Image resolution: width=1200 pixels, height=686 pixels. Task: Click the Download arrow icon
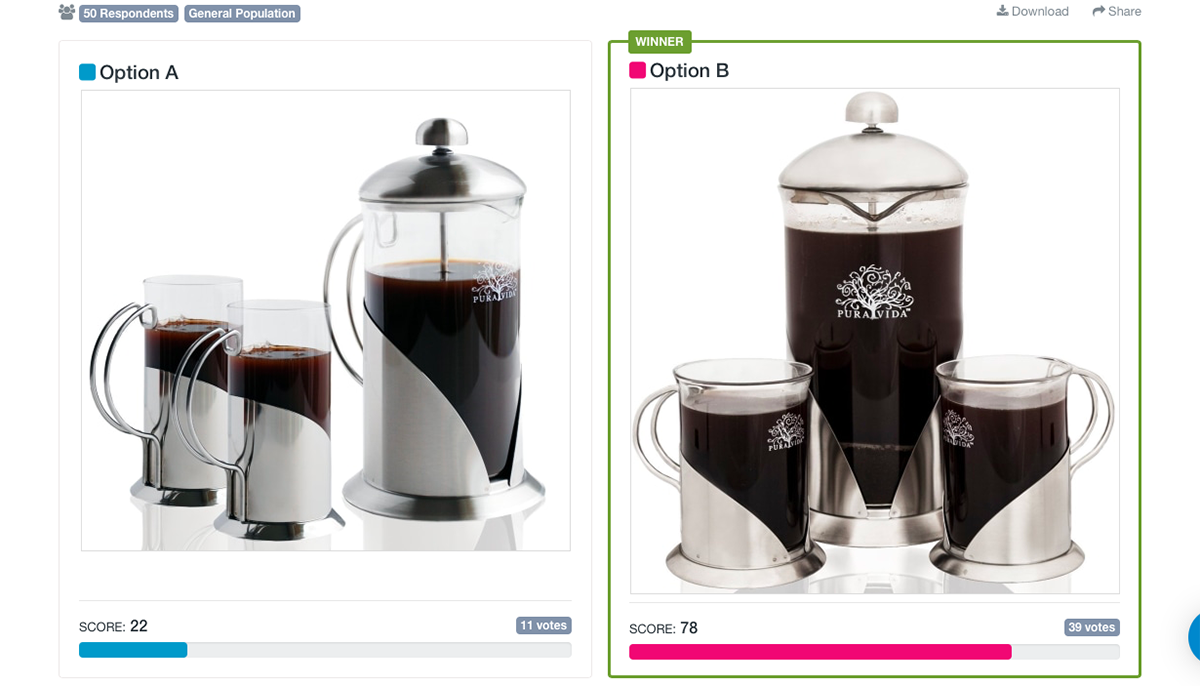(x=1002, y=11)
